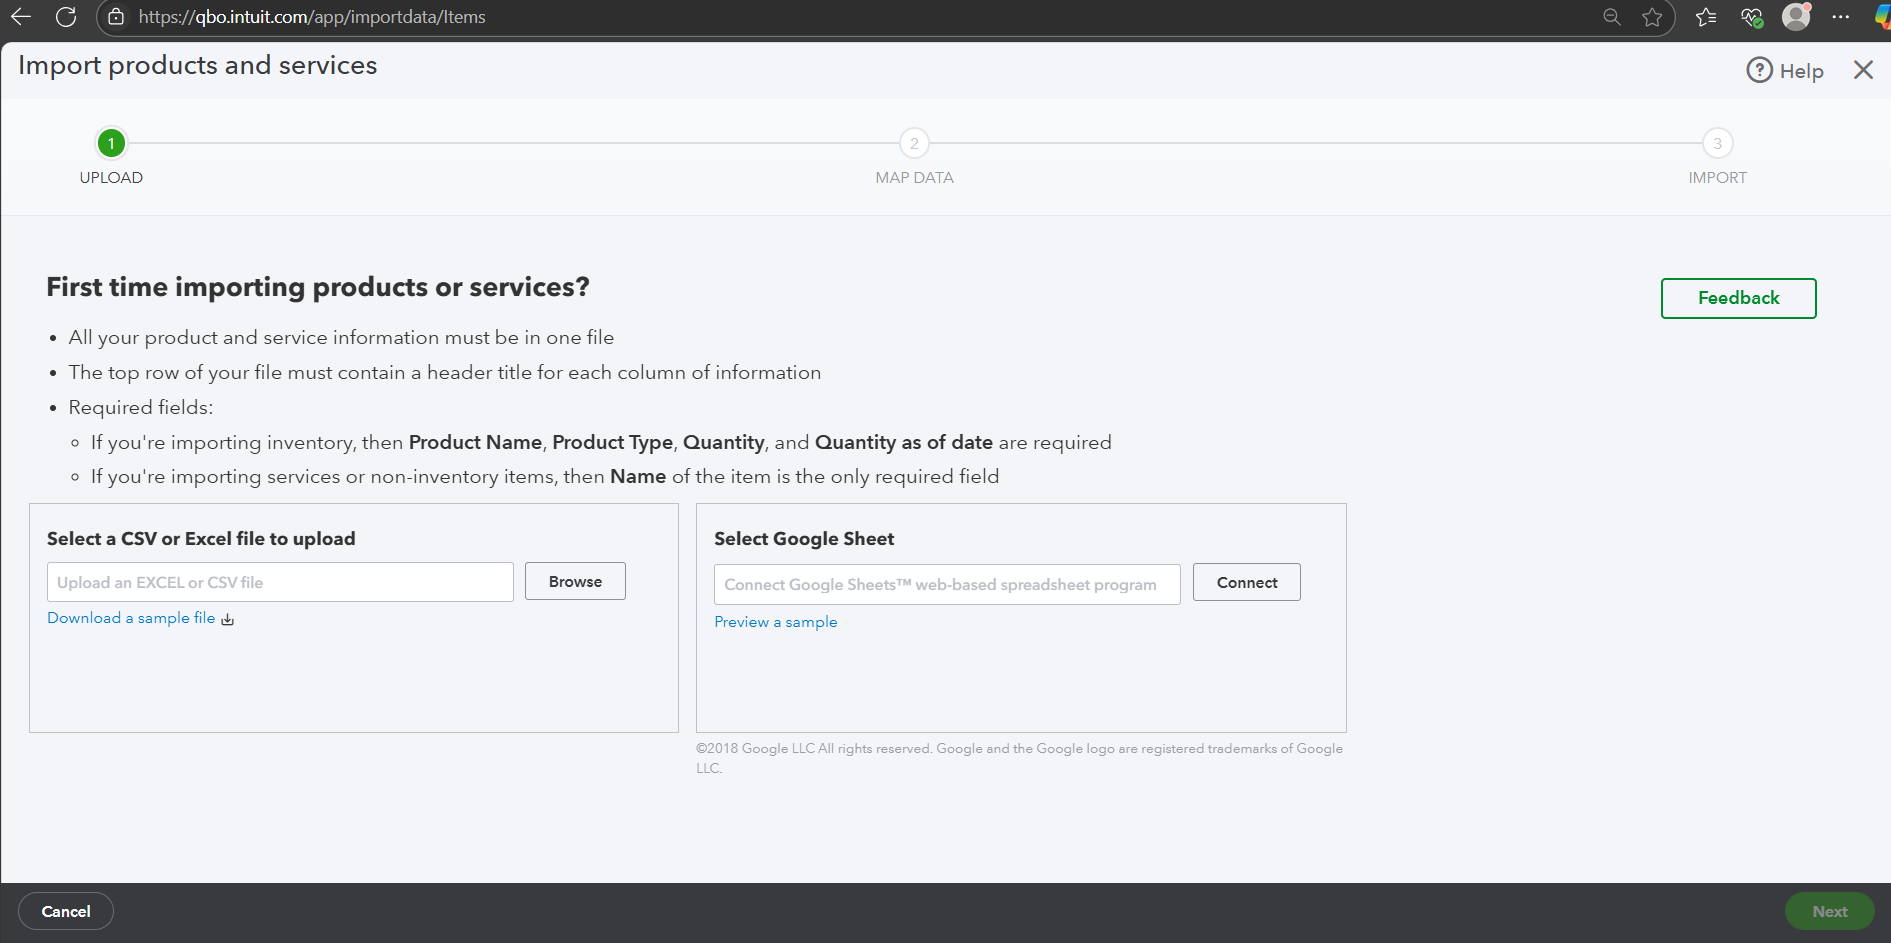Open the browser profile avatar

pos(1796,17)
